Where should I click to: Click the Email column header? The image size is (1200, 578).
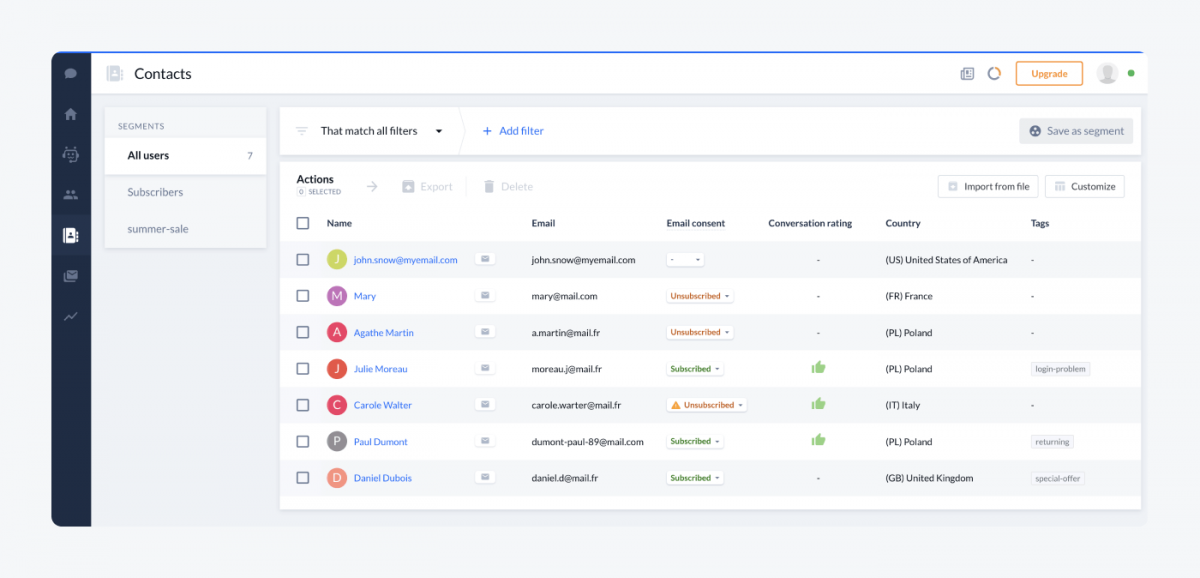coord(543,223)
